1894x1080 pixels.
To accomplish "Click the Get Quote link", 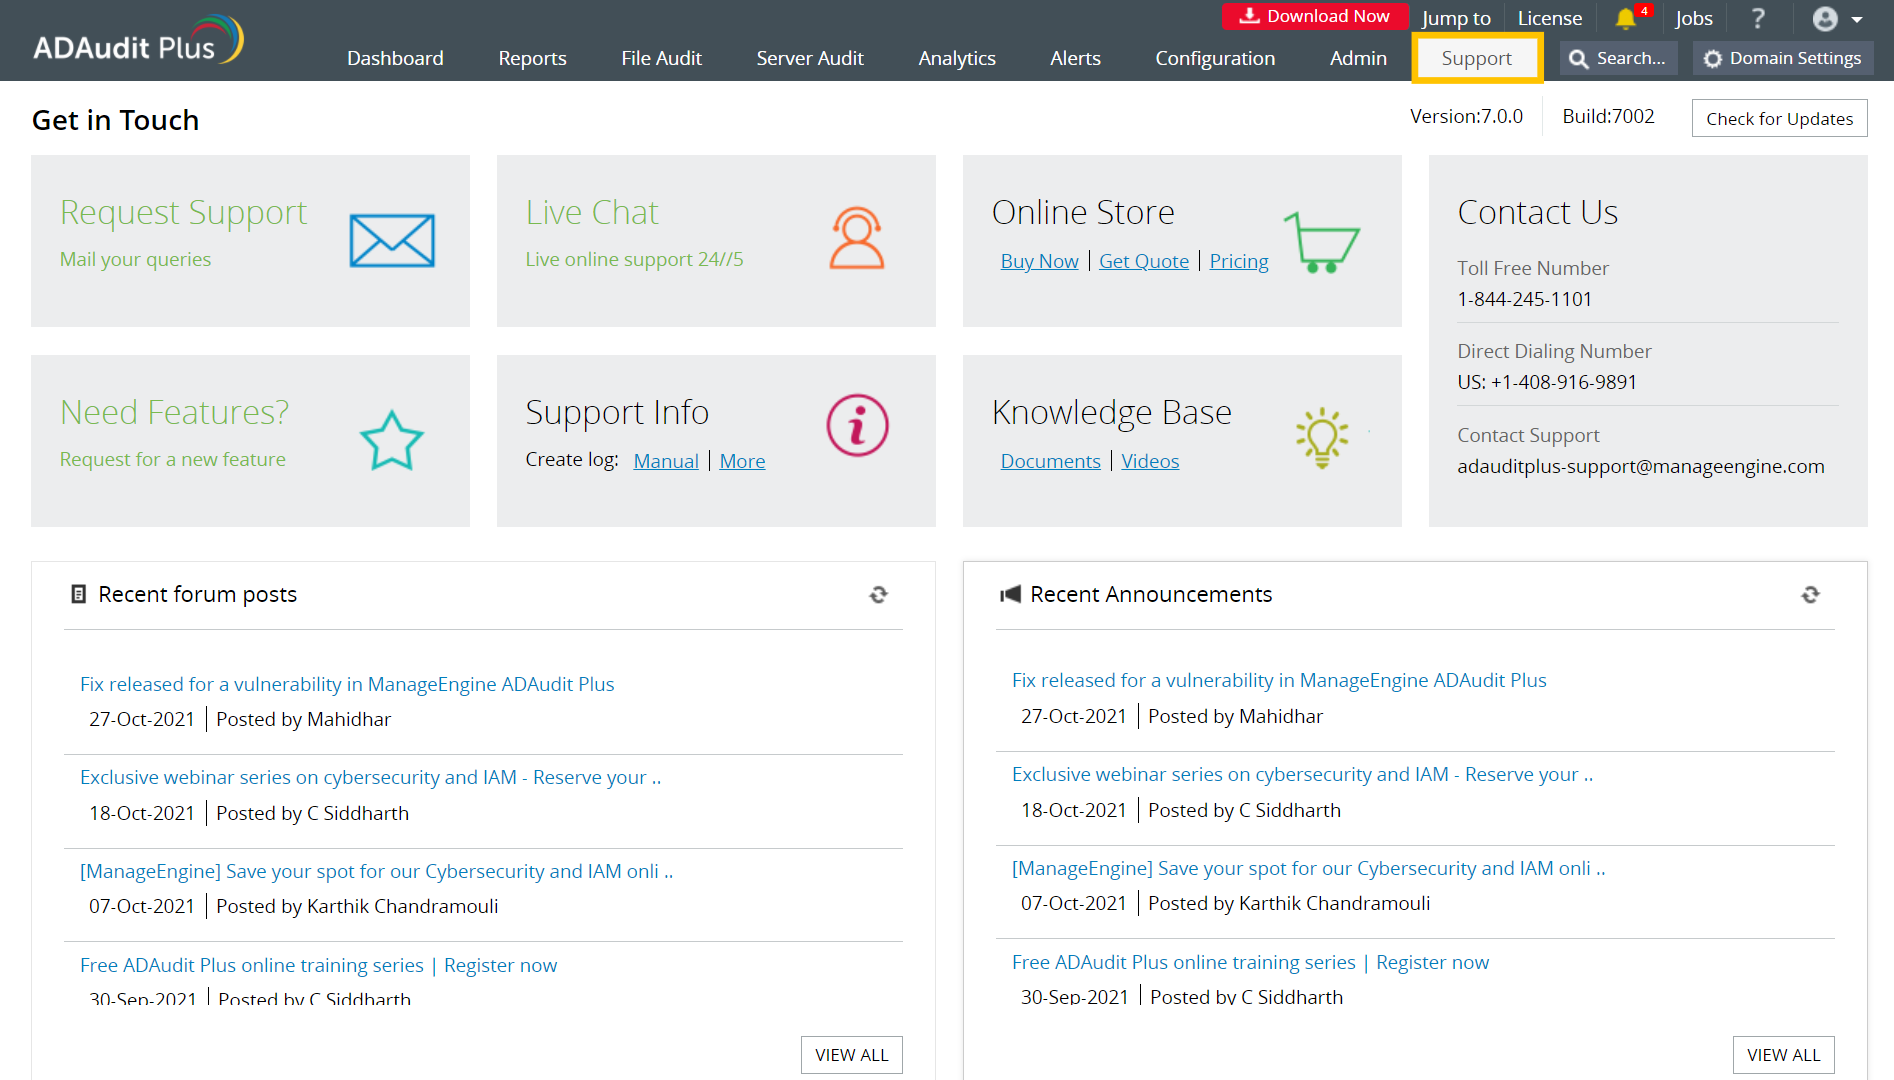I will point(1144,261).
